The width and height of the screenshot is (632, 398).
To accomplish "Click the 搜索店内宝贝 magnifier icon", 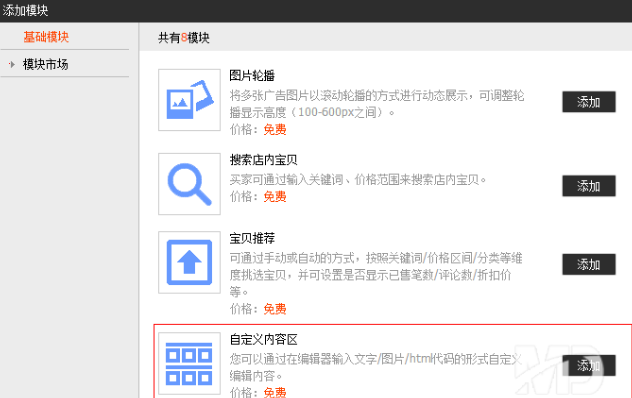I will tap(189, 184).
